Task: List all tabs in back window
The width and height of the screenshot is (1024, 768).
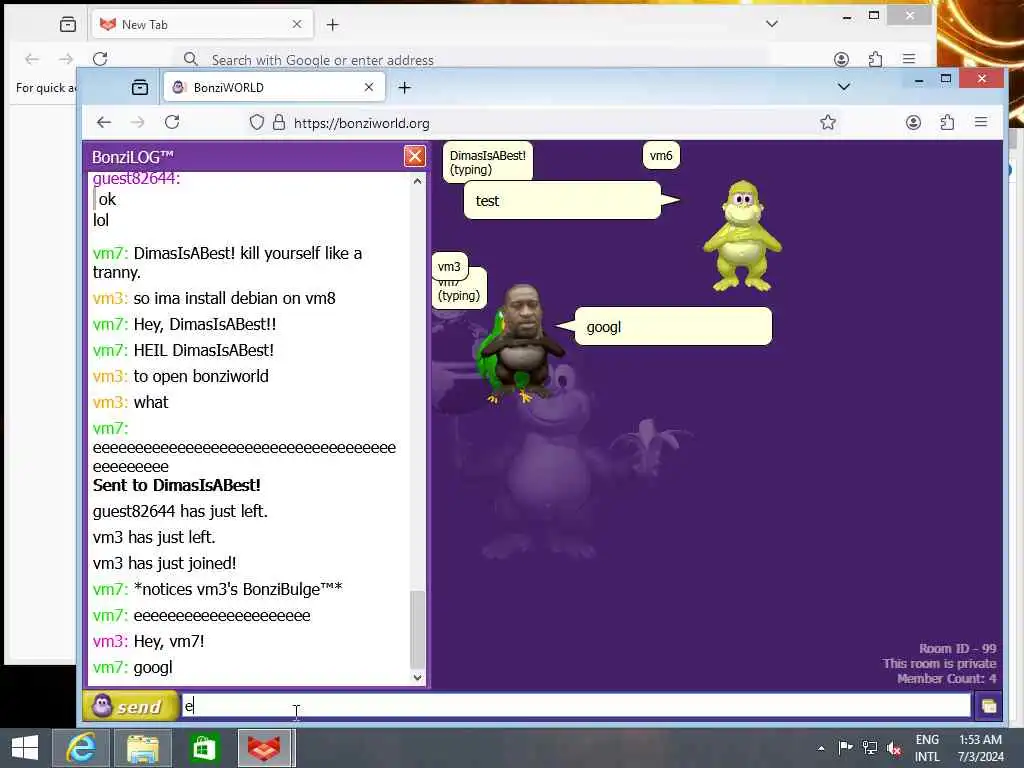Action: coord(772,24)
